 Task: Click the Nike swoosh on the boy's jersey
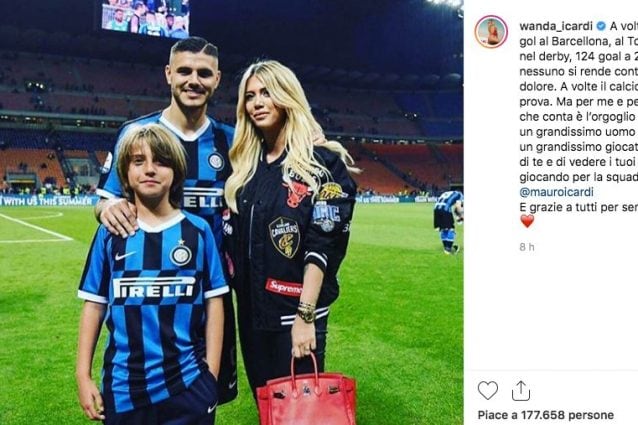click(x=125, y=256)
